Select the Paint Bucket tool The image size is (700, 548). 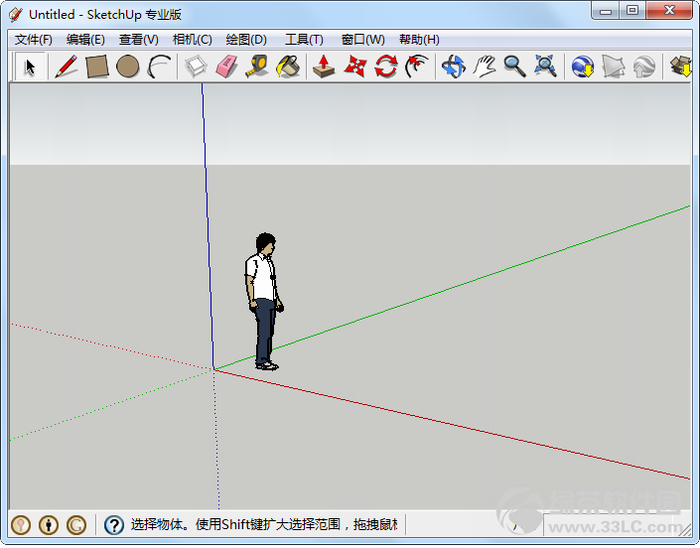point(288,66)
